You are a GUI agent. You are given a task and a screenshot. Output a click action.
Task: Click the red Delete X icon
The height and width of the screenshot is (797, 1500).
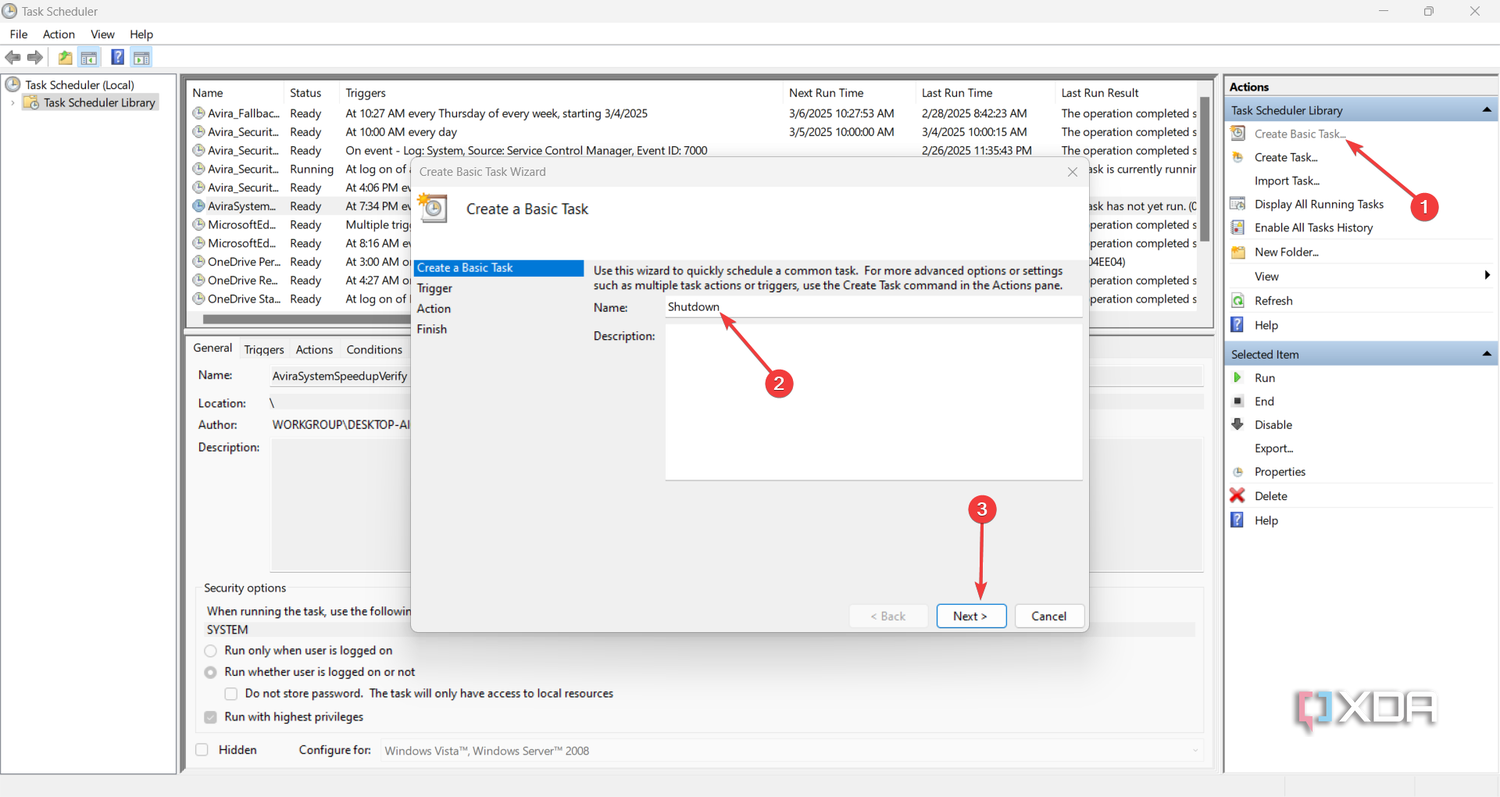(x=1238, y=496)
